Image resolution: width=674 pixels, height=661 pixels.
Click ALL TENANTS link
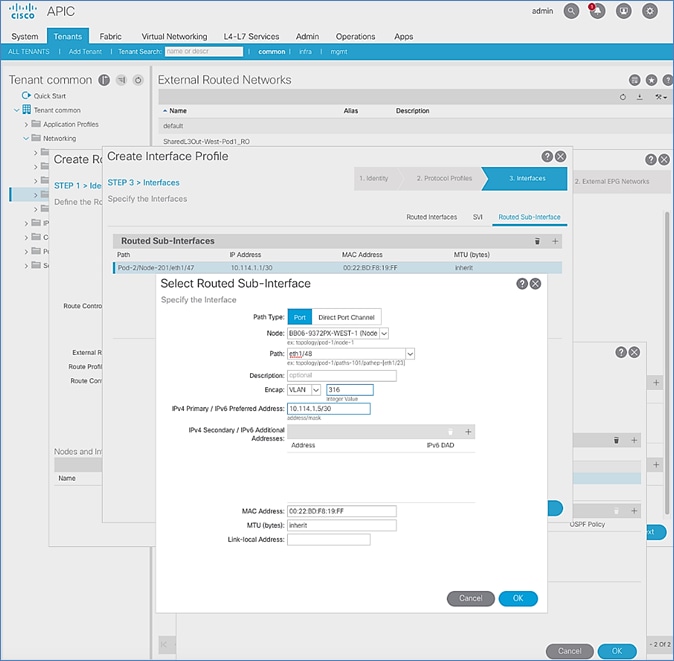29,52
